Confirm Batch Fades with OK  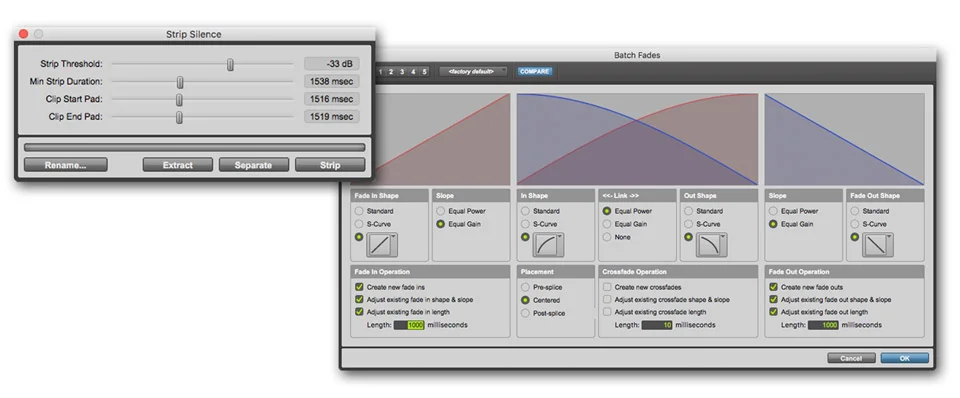[905, 358]
